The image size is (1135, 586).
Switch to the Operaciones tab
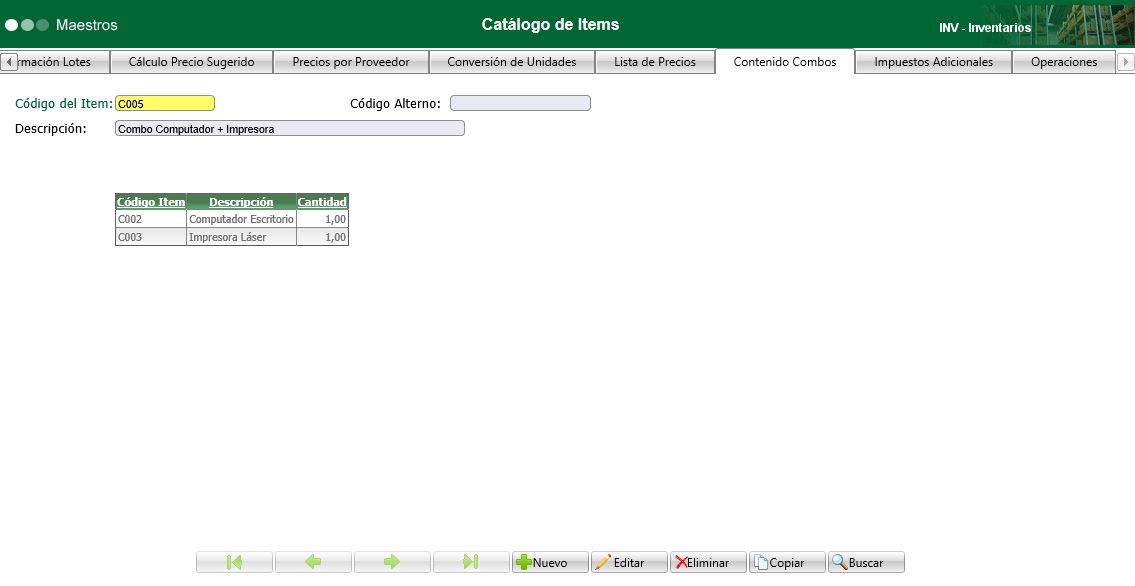(x=1064, y=61)
